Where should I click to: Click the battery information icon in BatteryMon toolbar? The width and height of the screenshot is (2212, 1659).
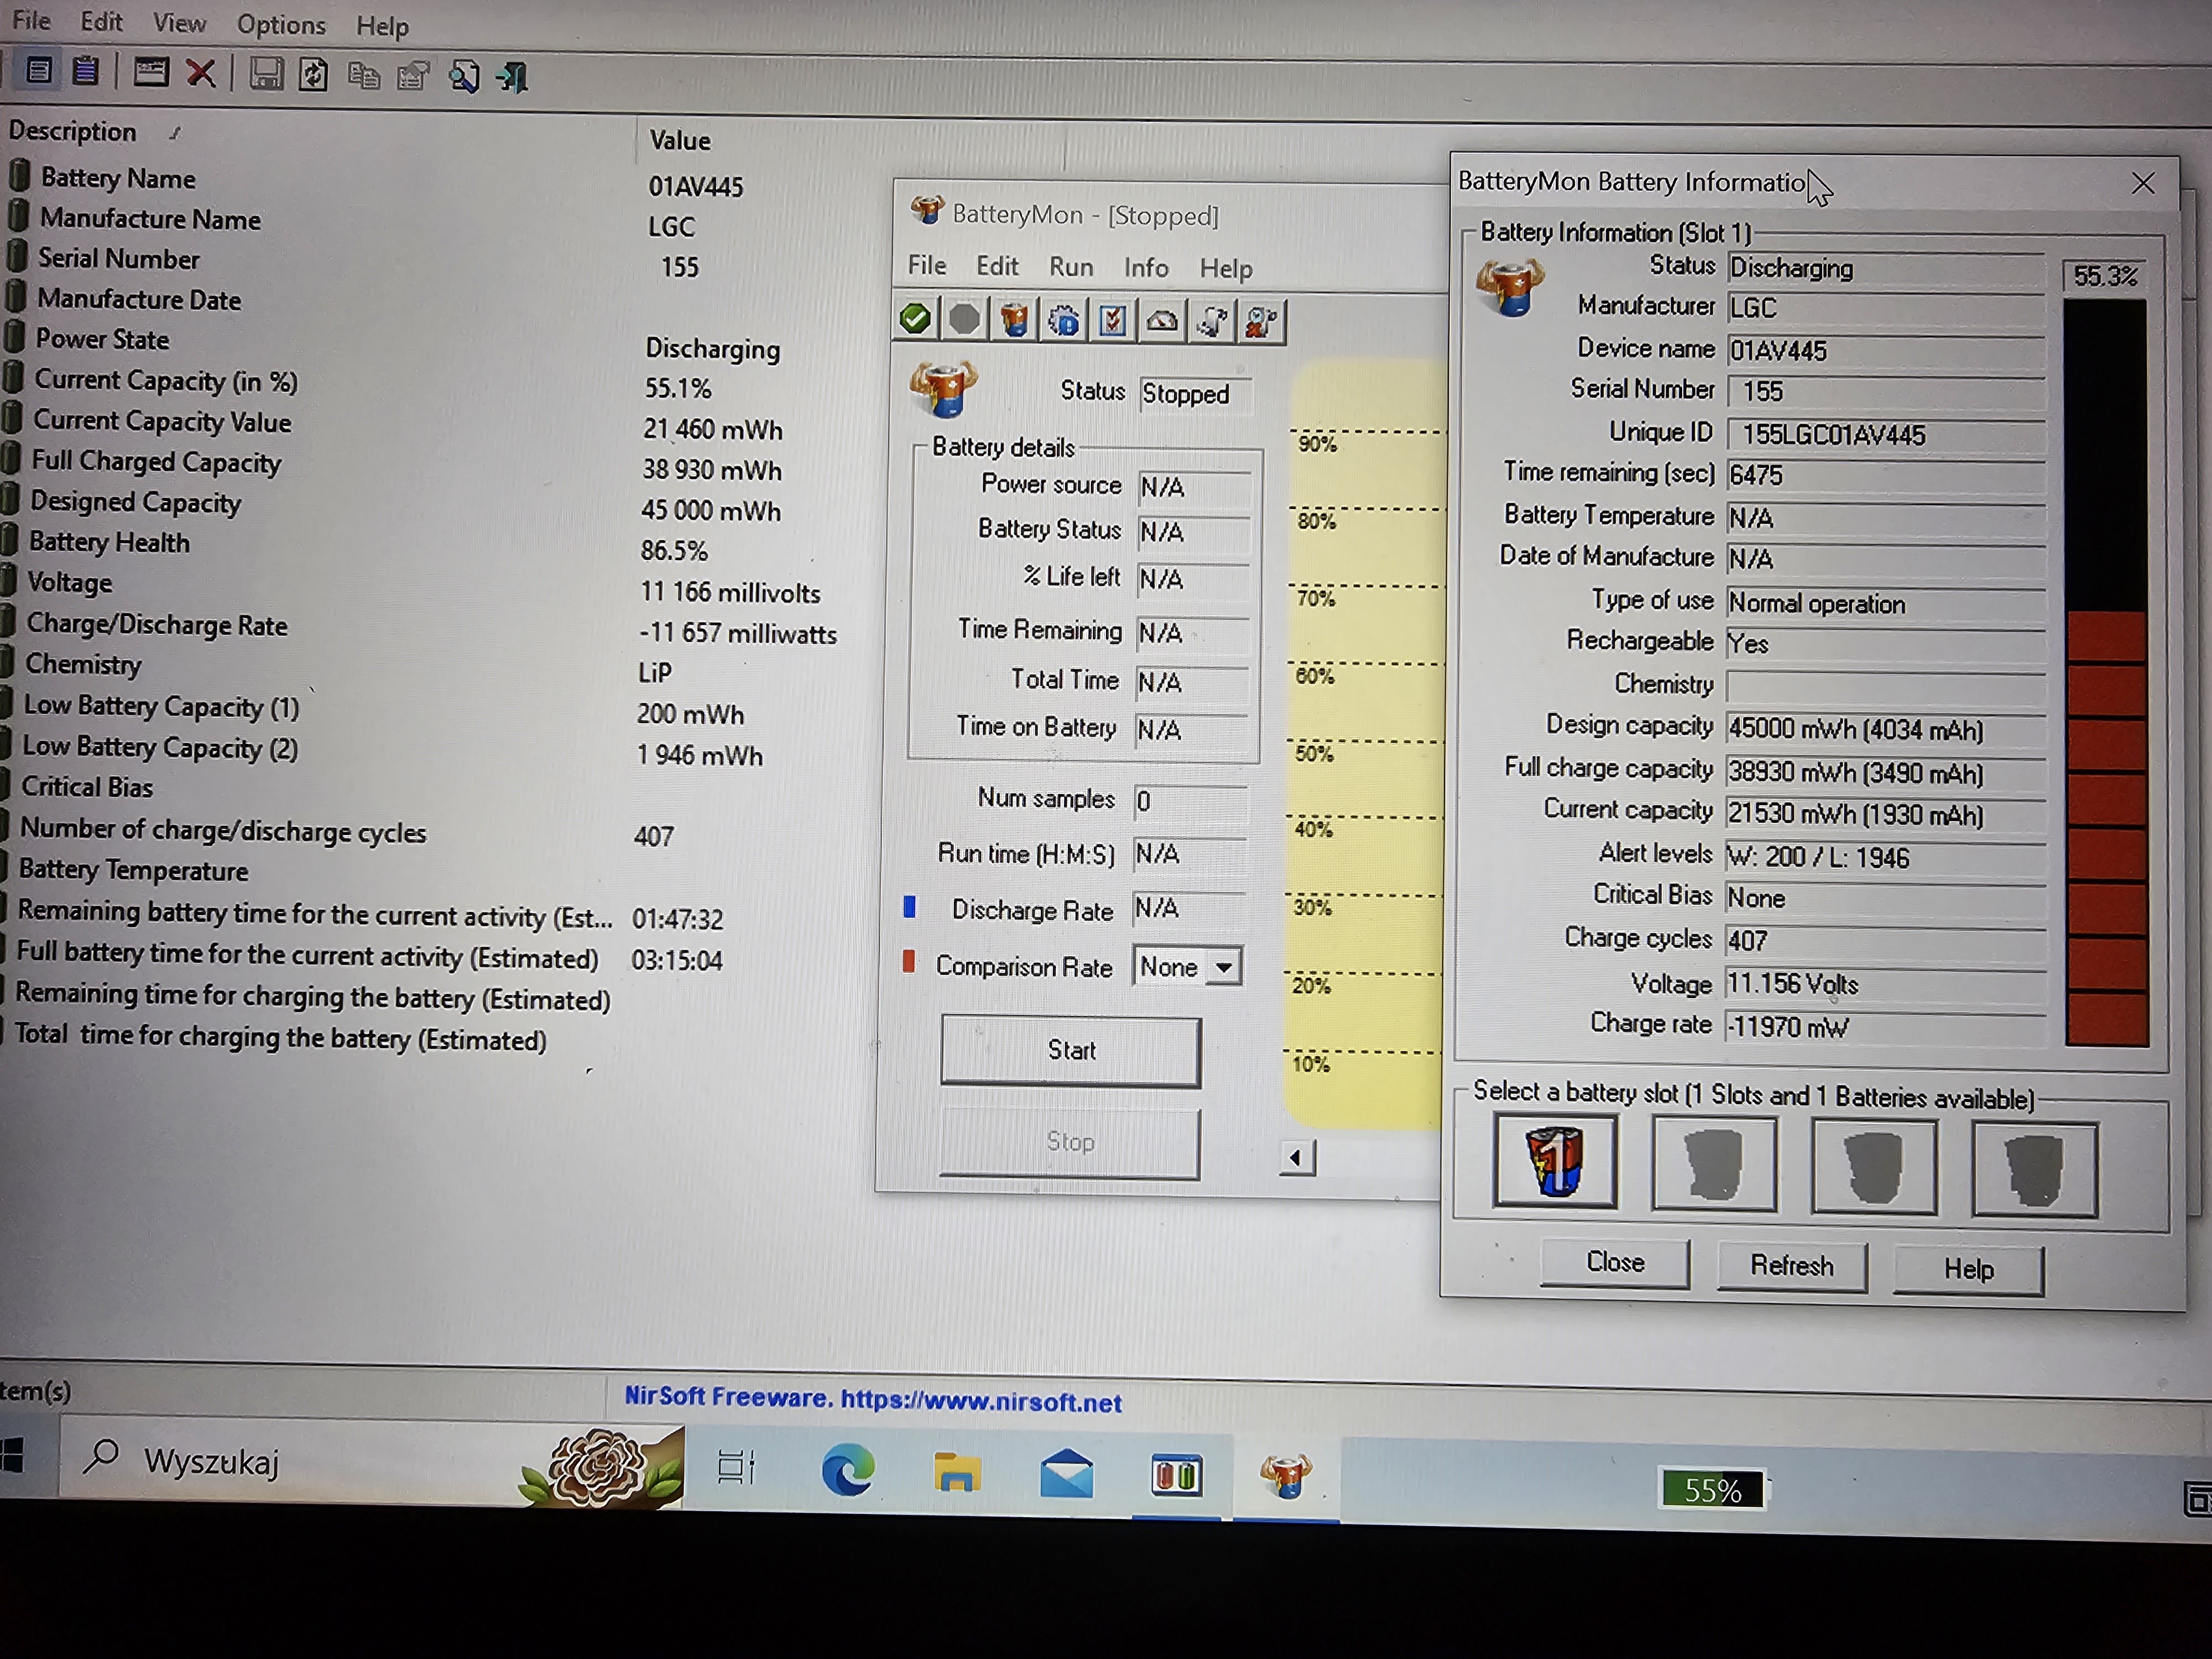pyautogui.click(x=1014, y=320)
